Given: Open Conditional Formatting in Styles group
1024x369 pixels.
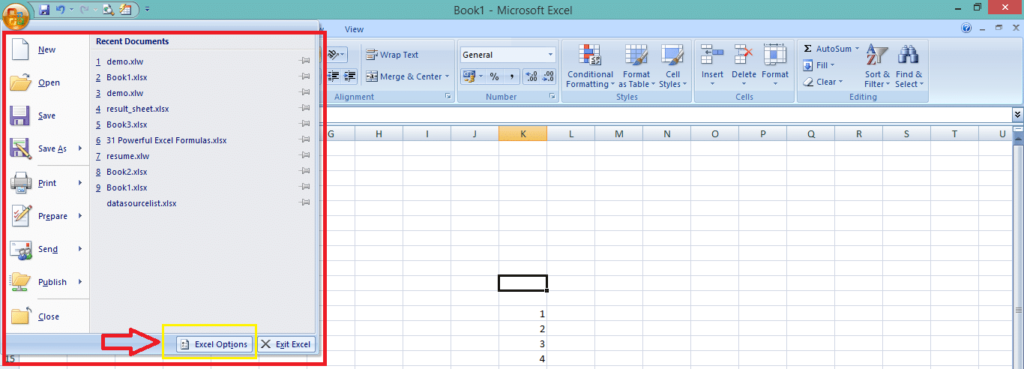Looking at the screenshot, I should tap(590, 67).
